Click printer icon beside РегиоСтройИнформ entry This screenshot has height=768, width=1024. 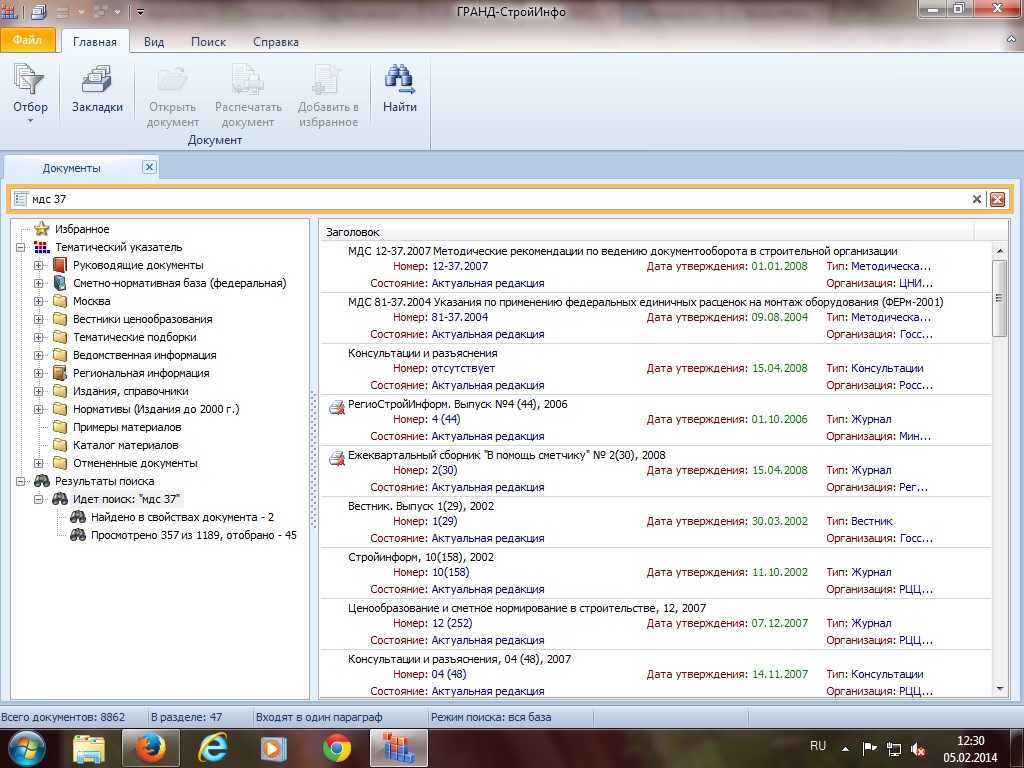336,406
